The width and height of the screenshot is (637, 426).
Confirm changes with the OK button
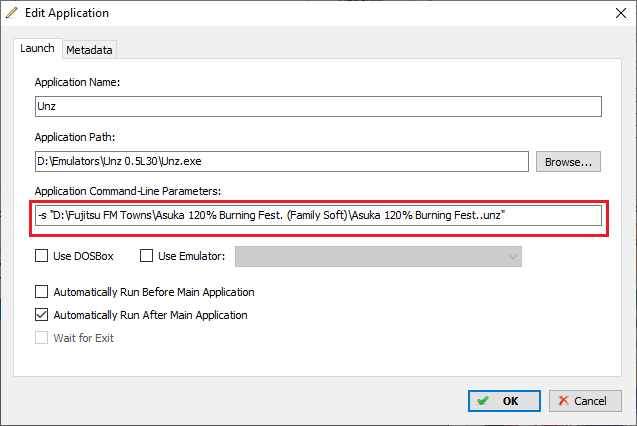[x=504, y=401]
